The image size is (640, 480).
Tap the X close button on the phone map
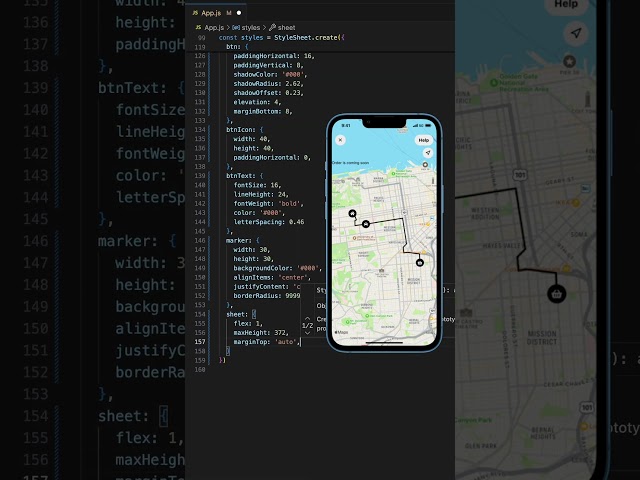[x=340, y=140]
